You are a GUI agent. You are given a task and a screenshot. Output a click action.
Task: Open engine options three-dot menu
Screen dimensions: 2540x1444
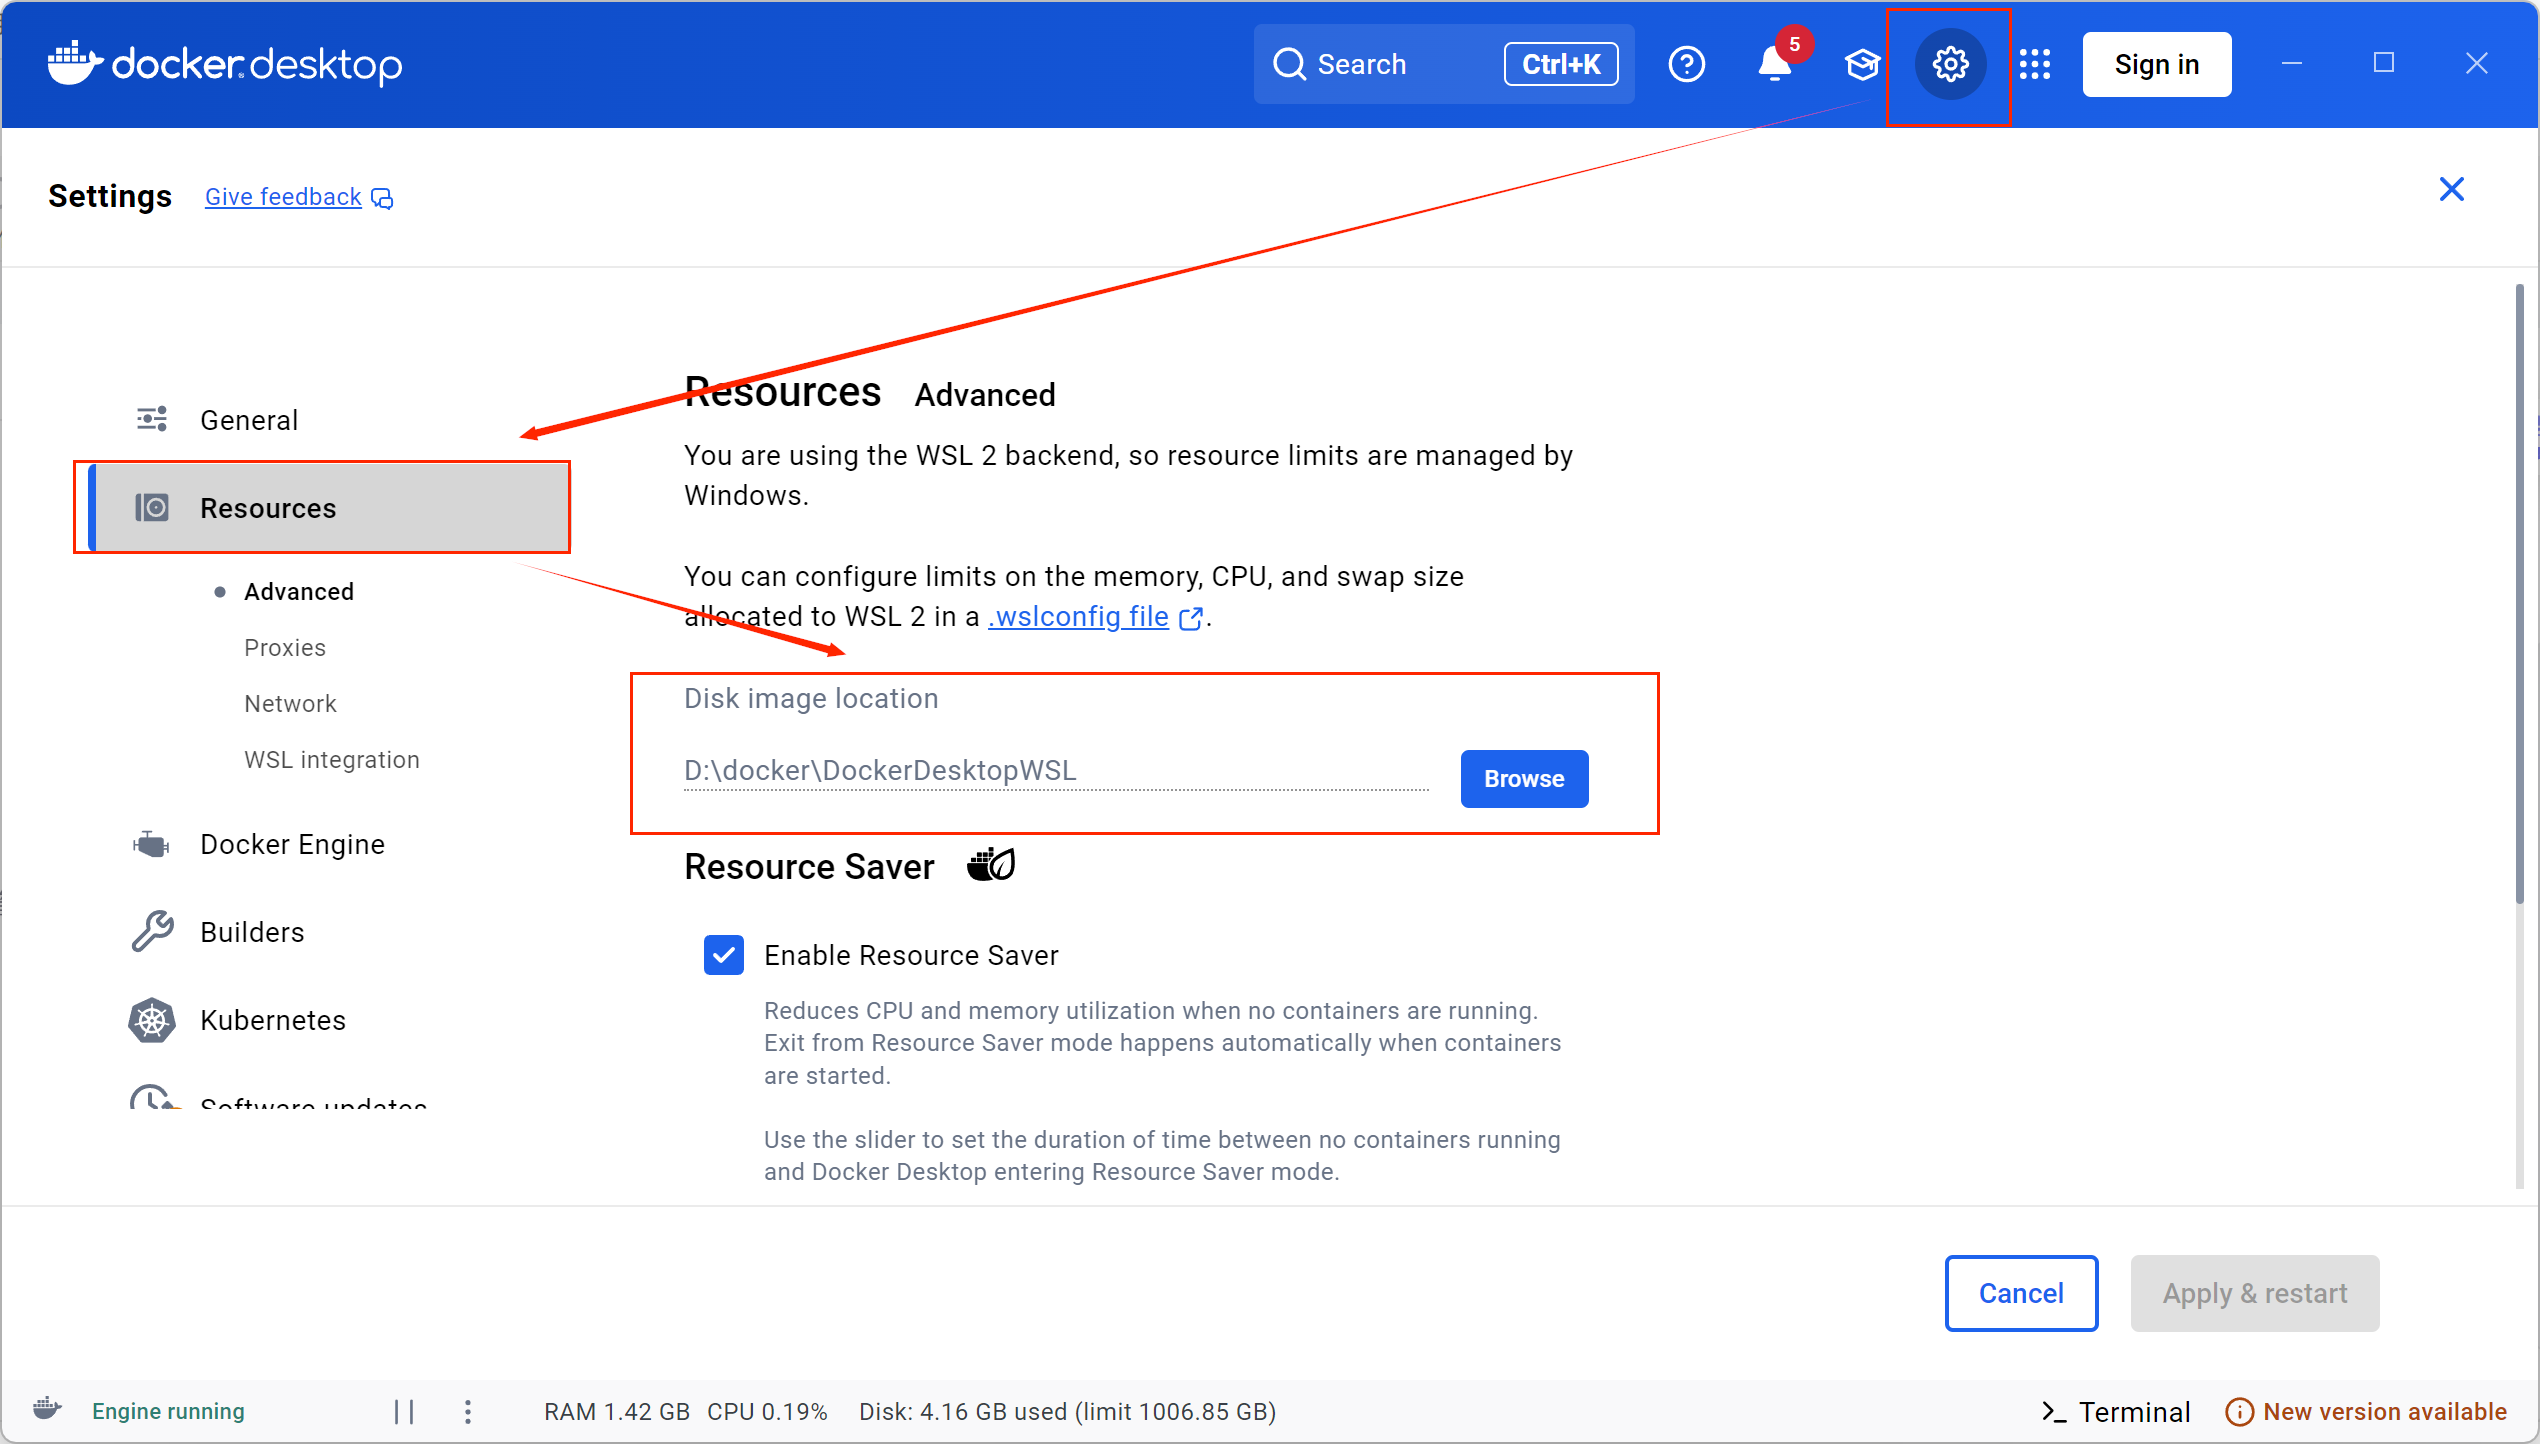coord(468,1411)
